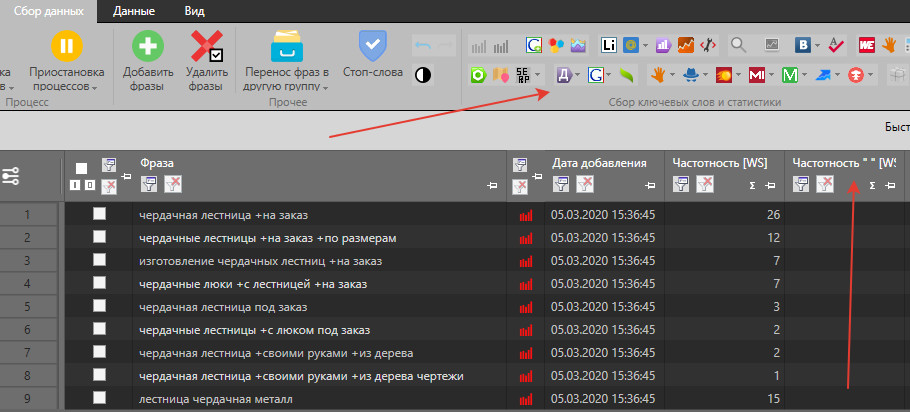Toggle the select-all checkbox in table header
Viewport: 910px width, 412px height.
(x=81, y=168)
